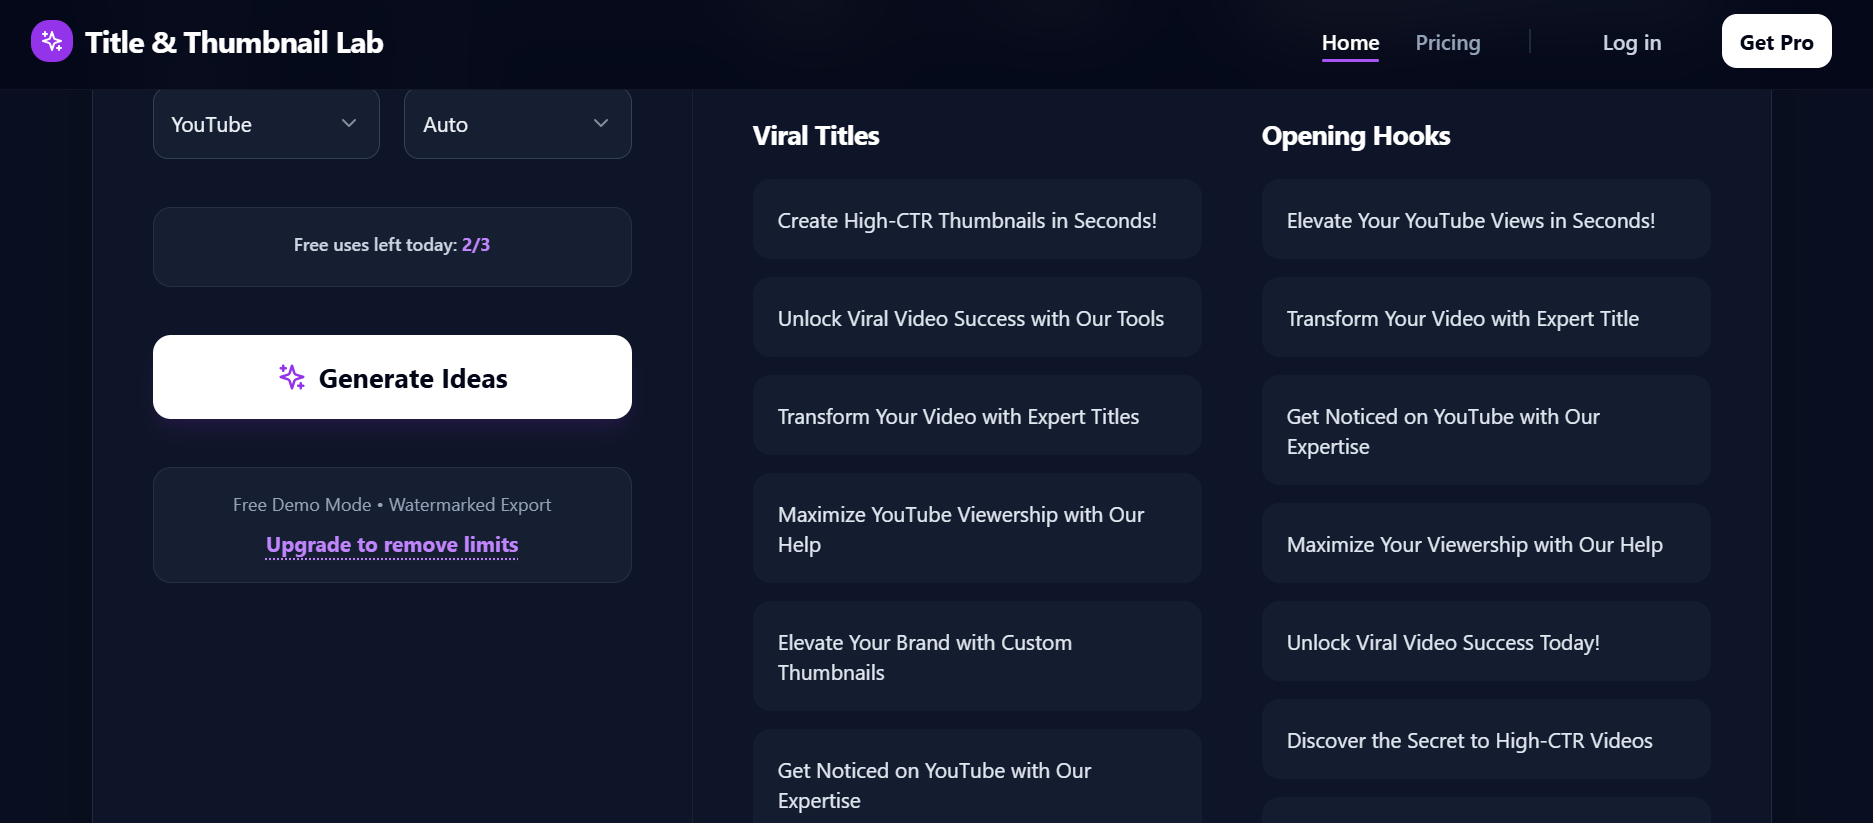Click the Generate Ideas button
The width and height of the screenshot is (1873, 823).
pyautogui.click(x=392, y=377)
